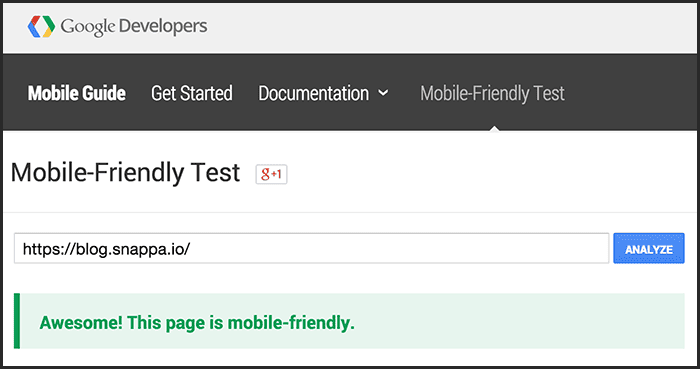Open the Google Developers home link text
Image resolution: width=700 pixels, height=369 pixels.
point(134,26)
